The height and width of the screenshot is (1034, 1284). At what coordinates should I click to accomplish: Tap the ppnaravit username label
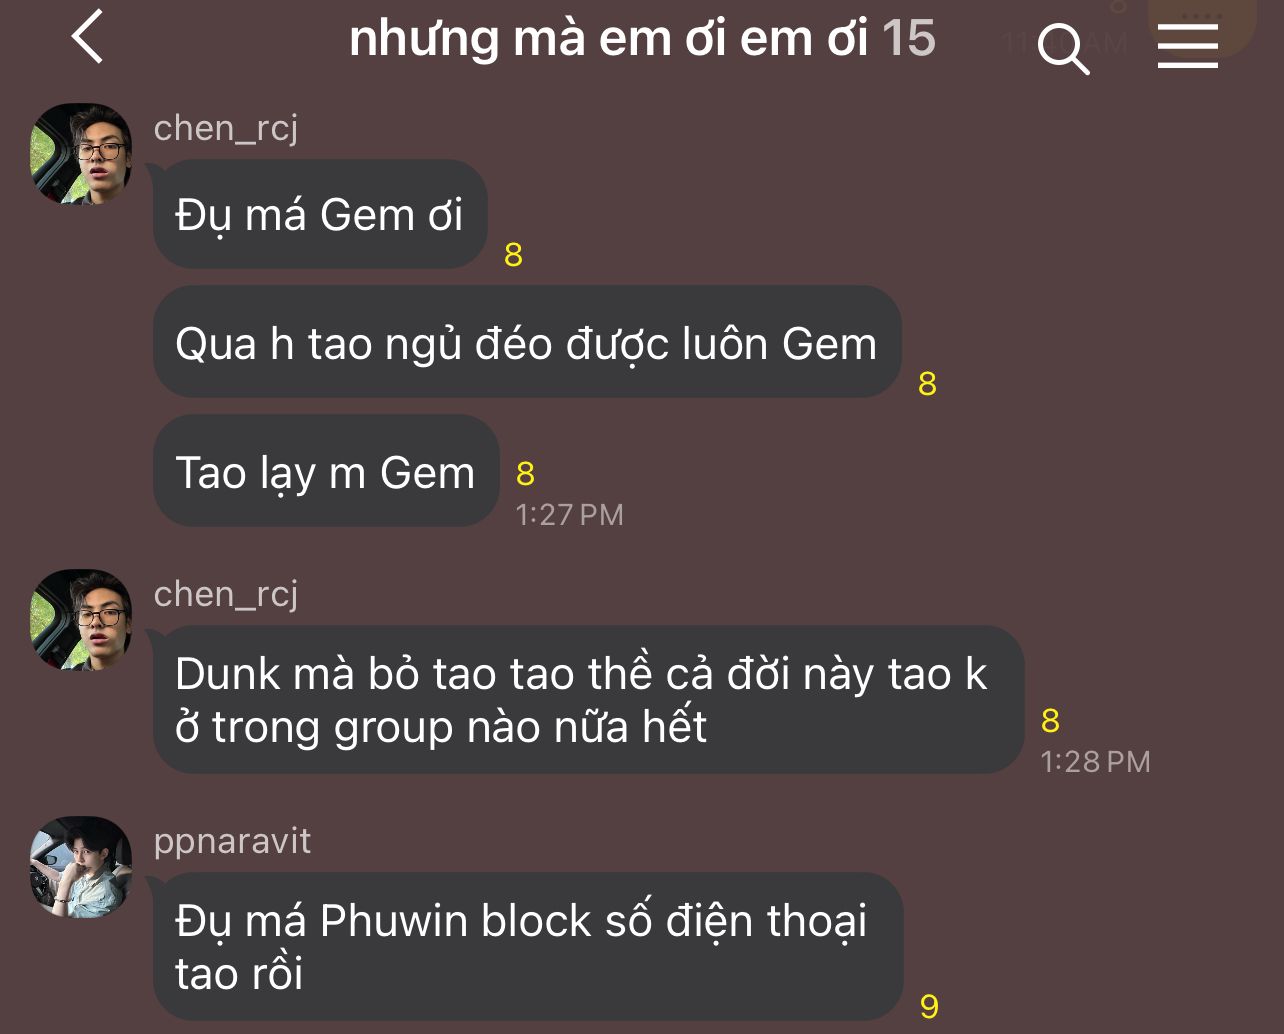click(x=232, y=841)
